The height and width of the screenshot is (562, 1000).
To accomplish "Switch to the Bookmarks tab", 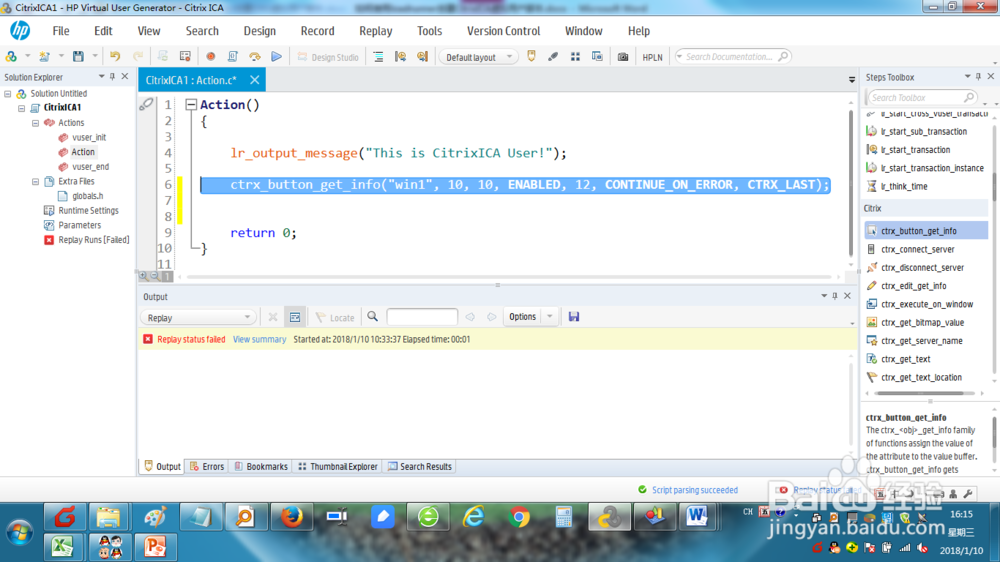I will 261,466.
